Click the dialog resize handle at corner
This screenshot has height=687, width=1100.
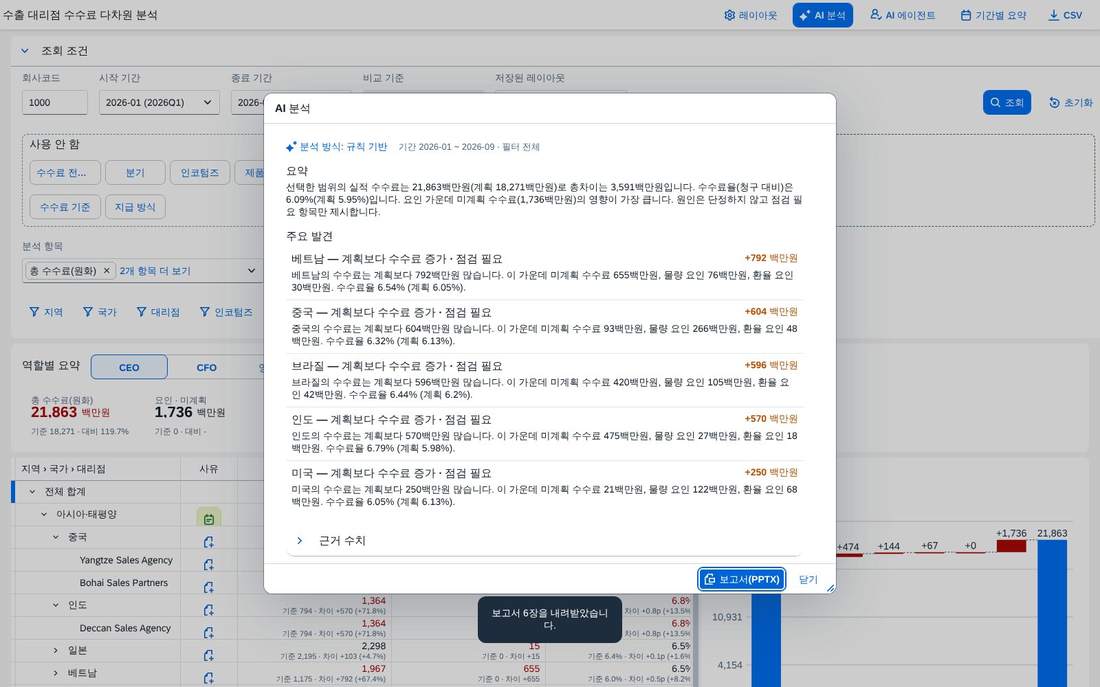(831, 588)
